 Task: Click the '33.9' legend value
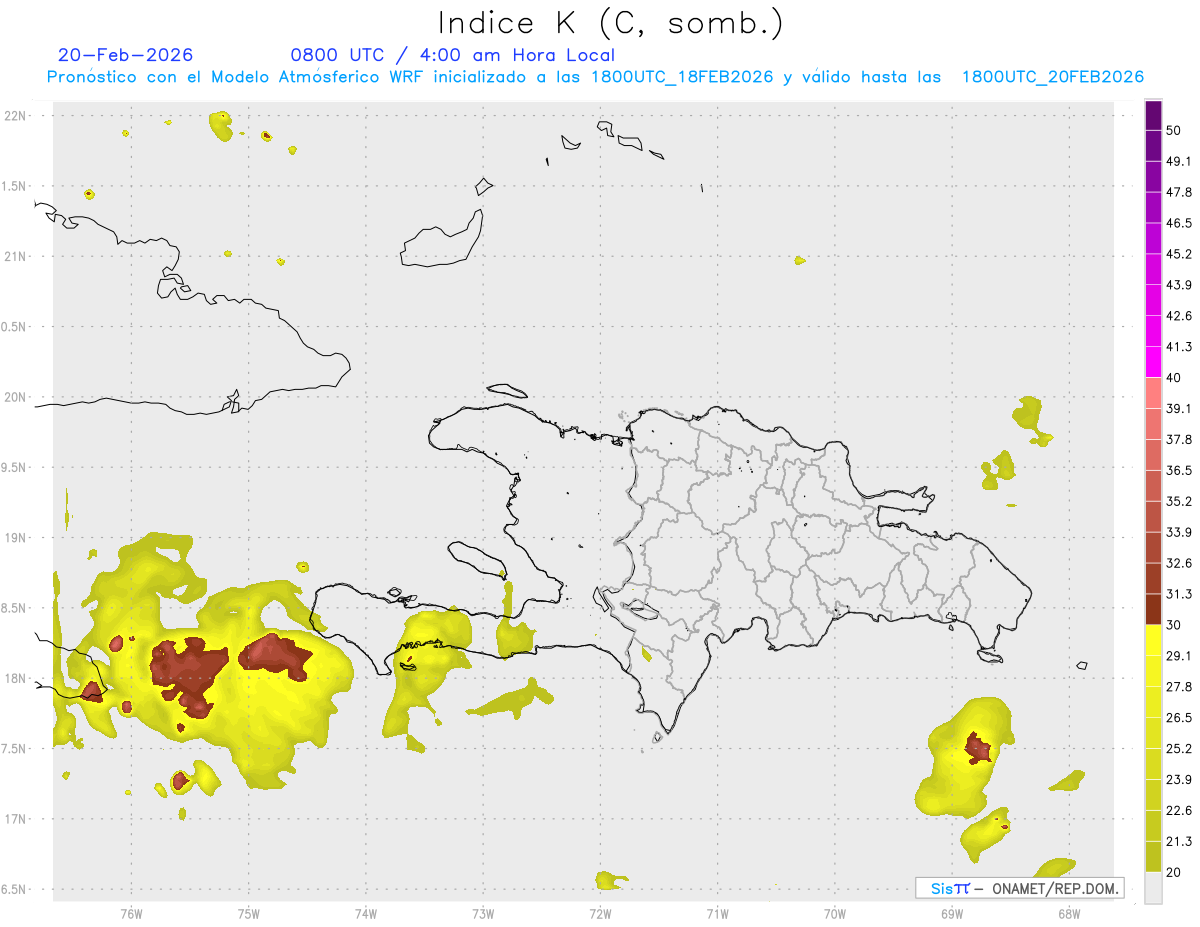(1179, 532)
